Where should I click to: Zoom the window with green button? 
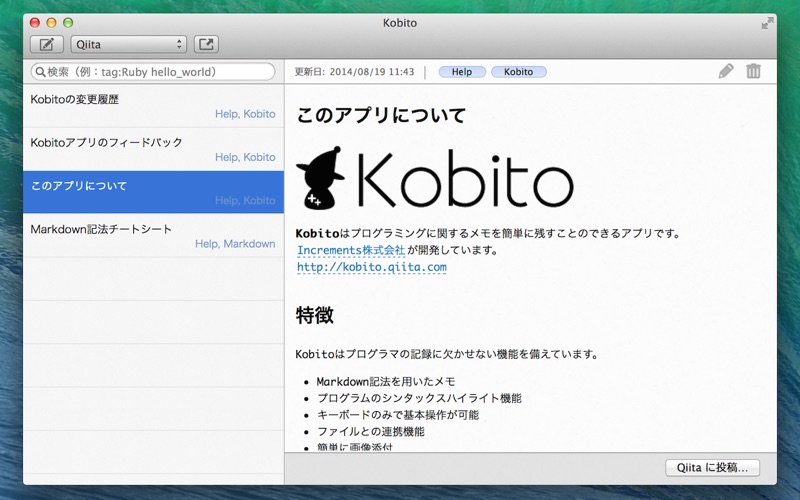pyautogui.click(x=68, y=22)
